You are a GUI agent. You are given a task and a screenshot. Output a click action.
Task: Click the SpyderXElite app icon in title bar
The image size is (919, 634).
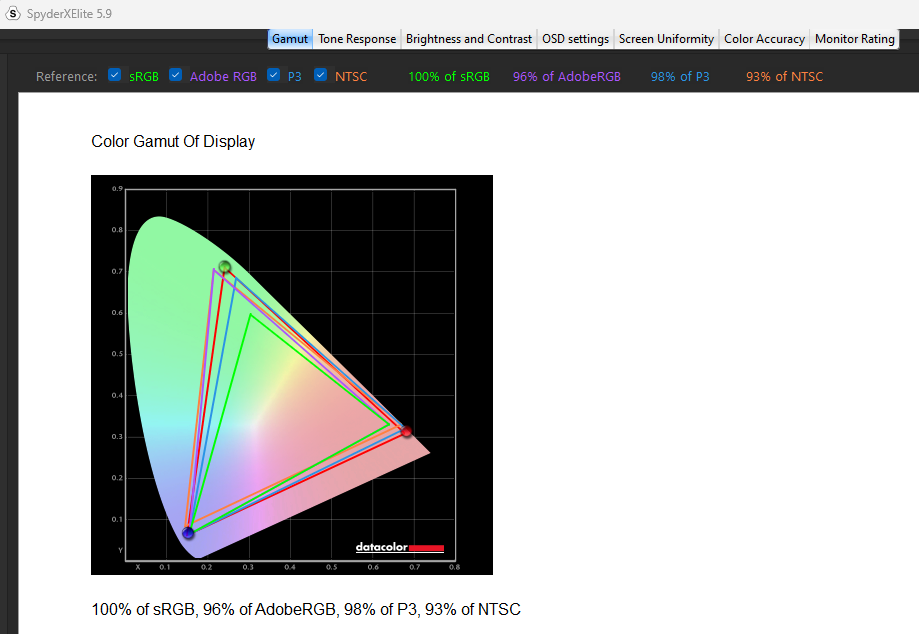point(13,13)
